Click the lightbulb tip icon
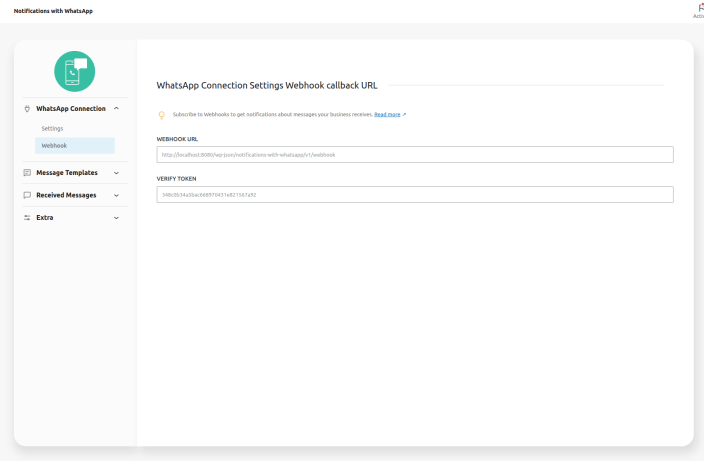This screenshot has width=704, height=461. [x=162, y=115]
